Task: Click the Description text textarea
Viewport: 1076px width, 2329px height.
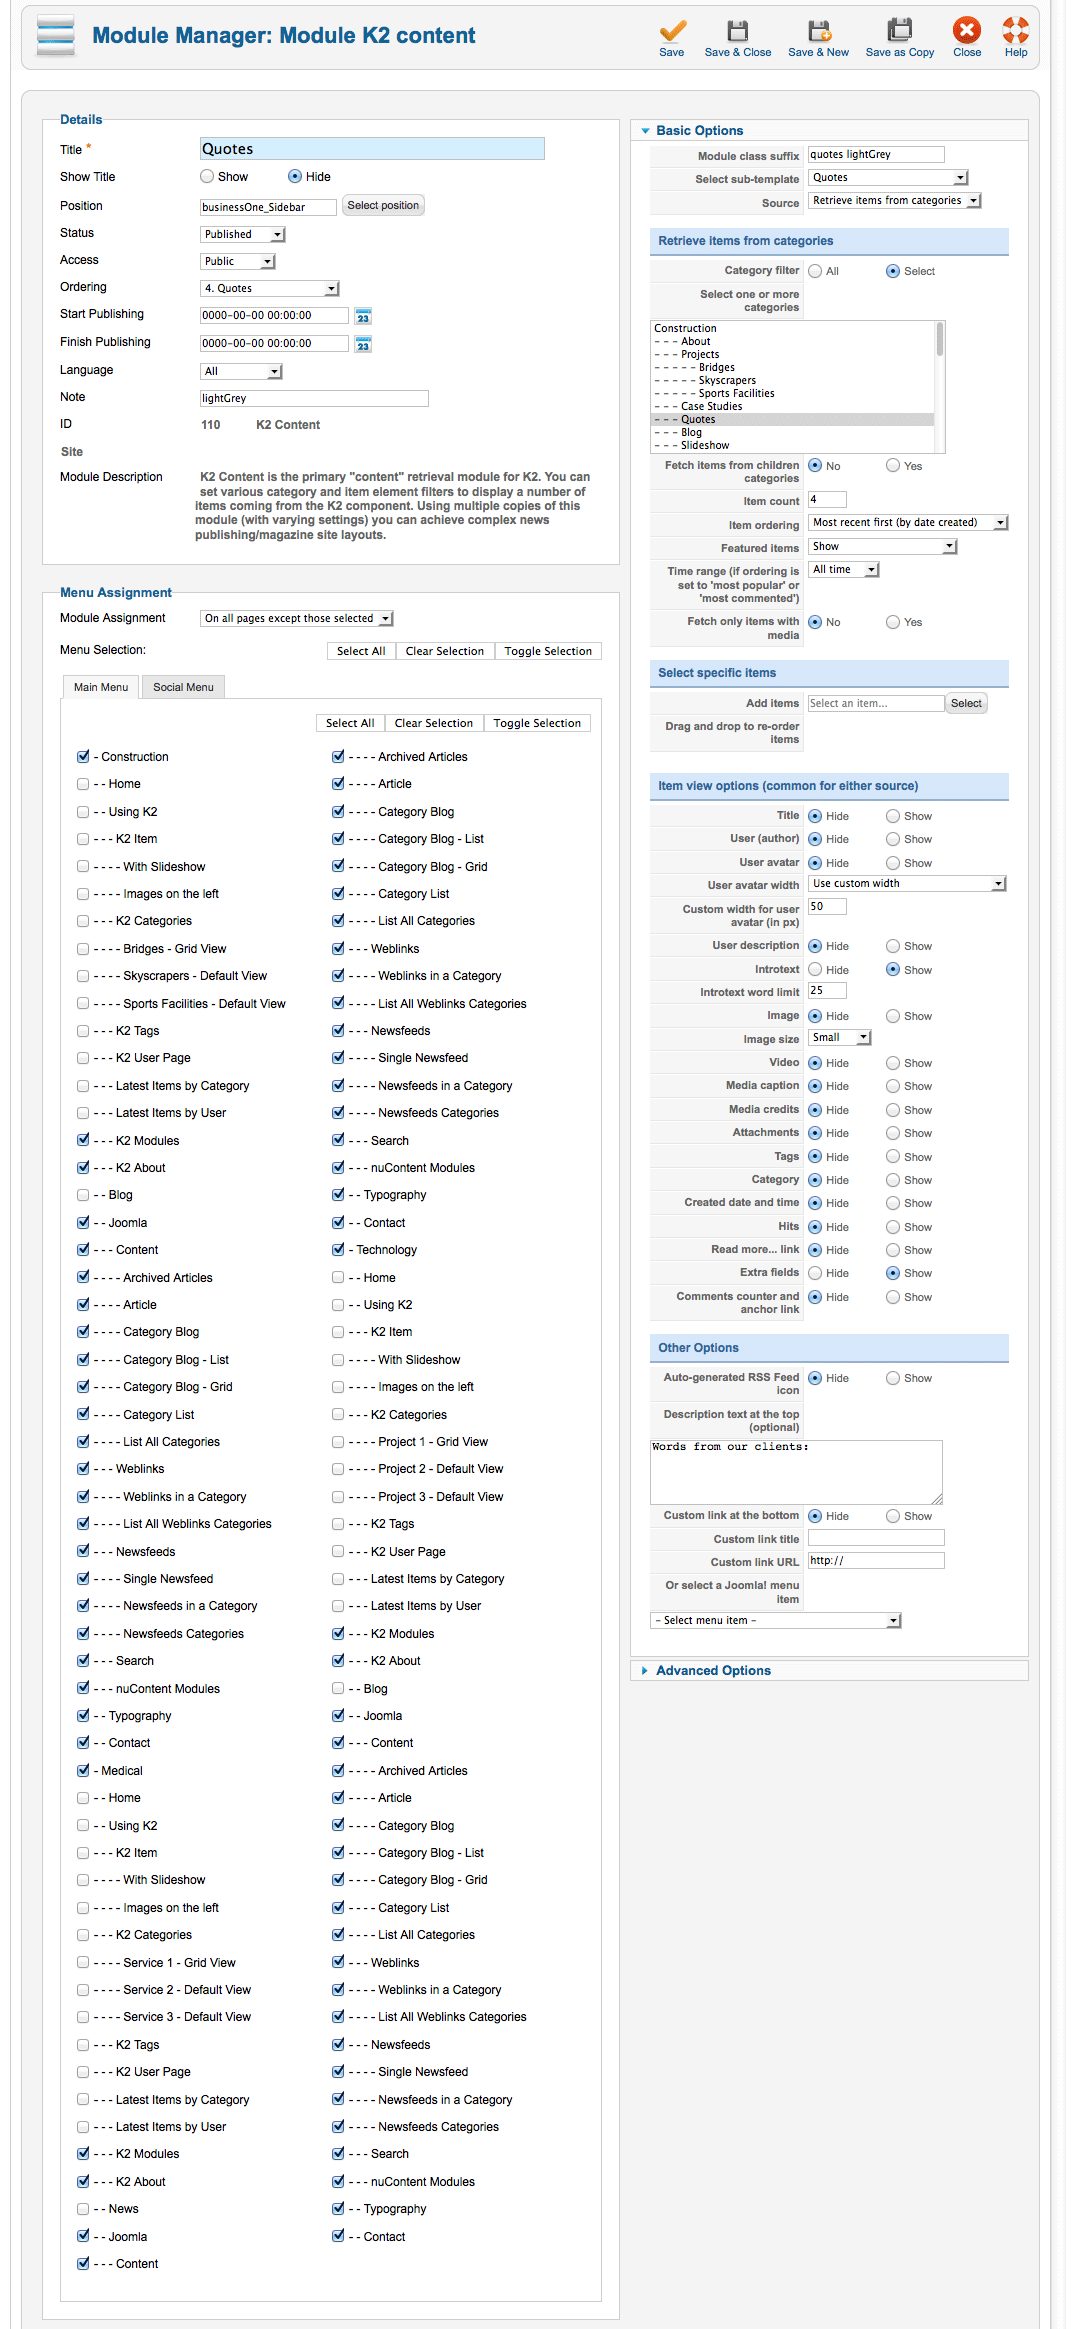Action: pos(796,1472)
